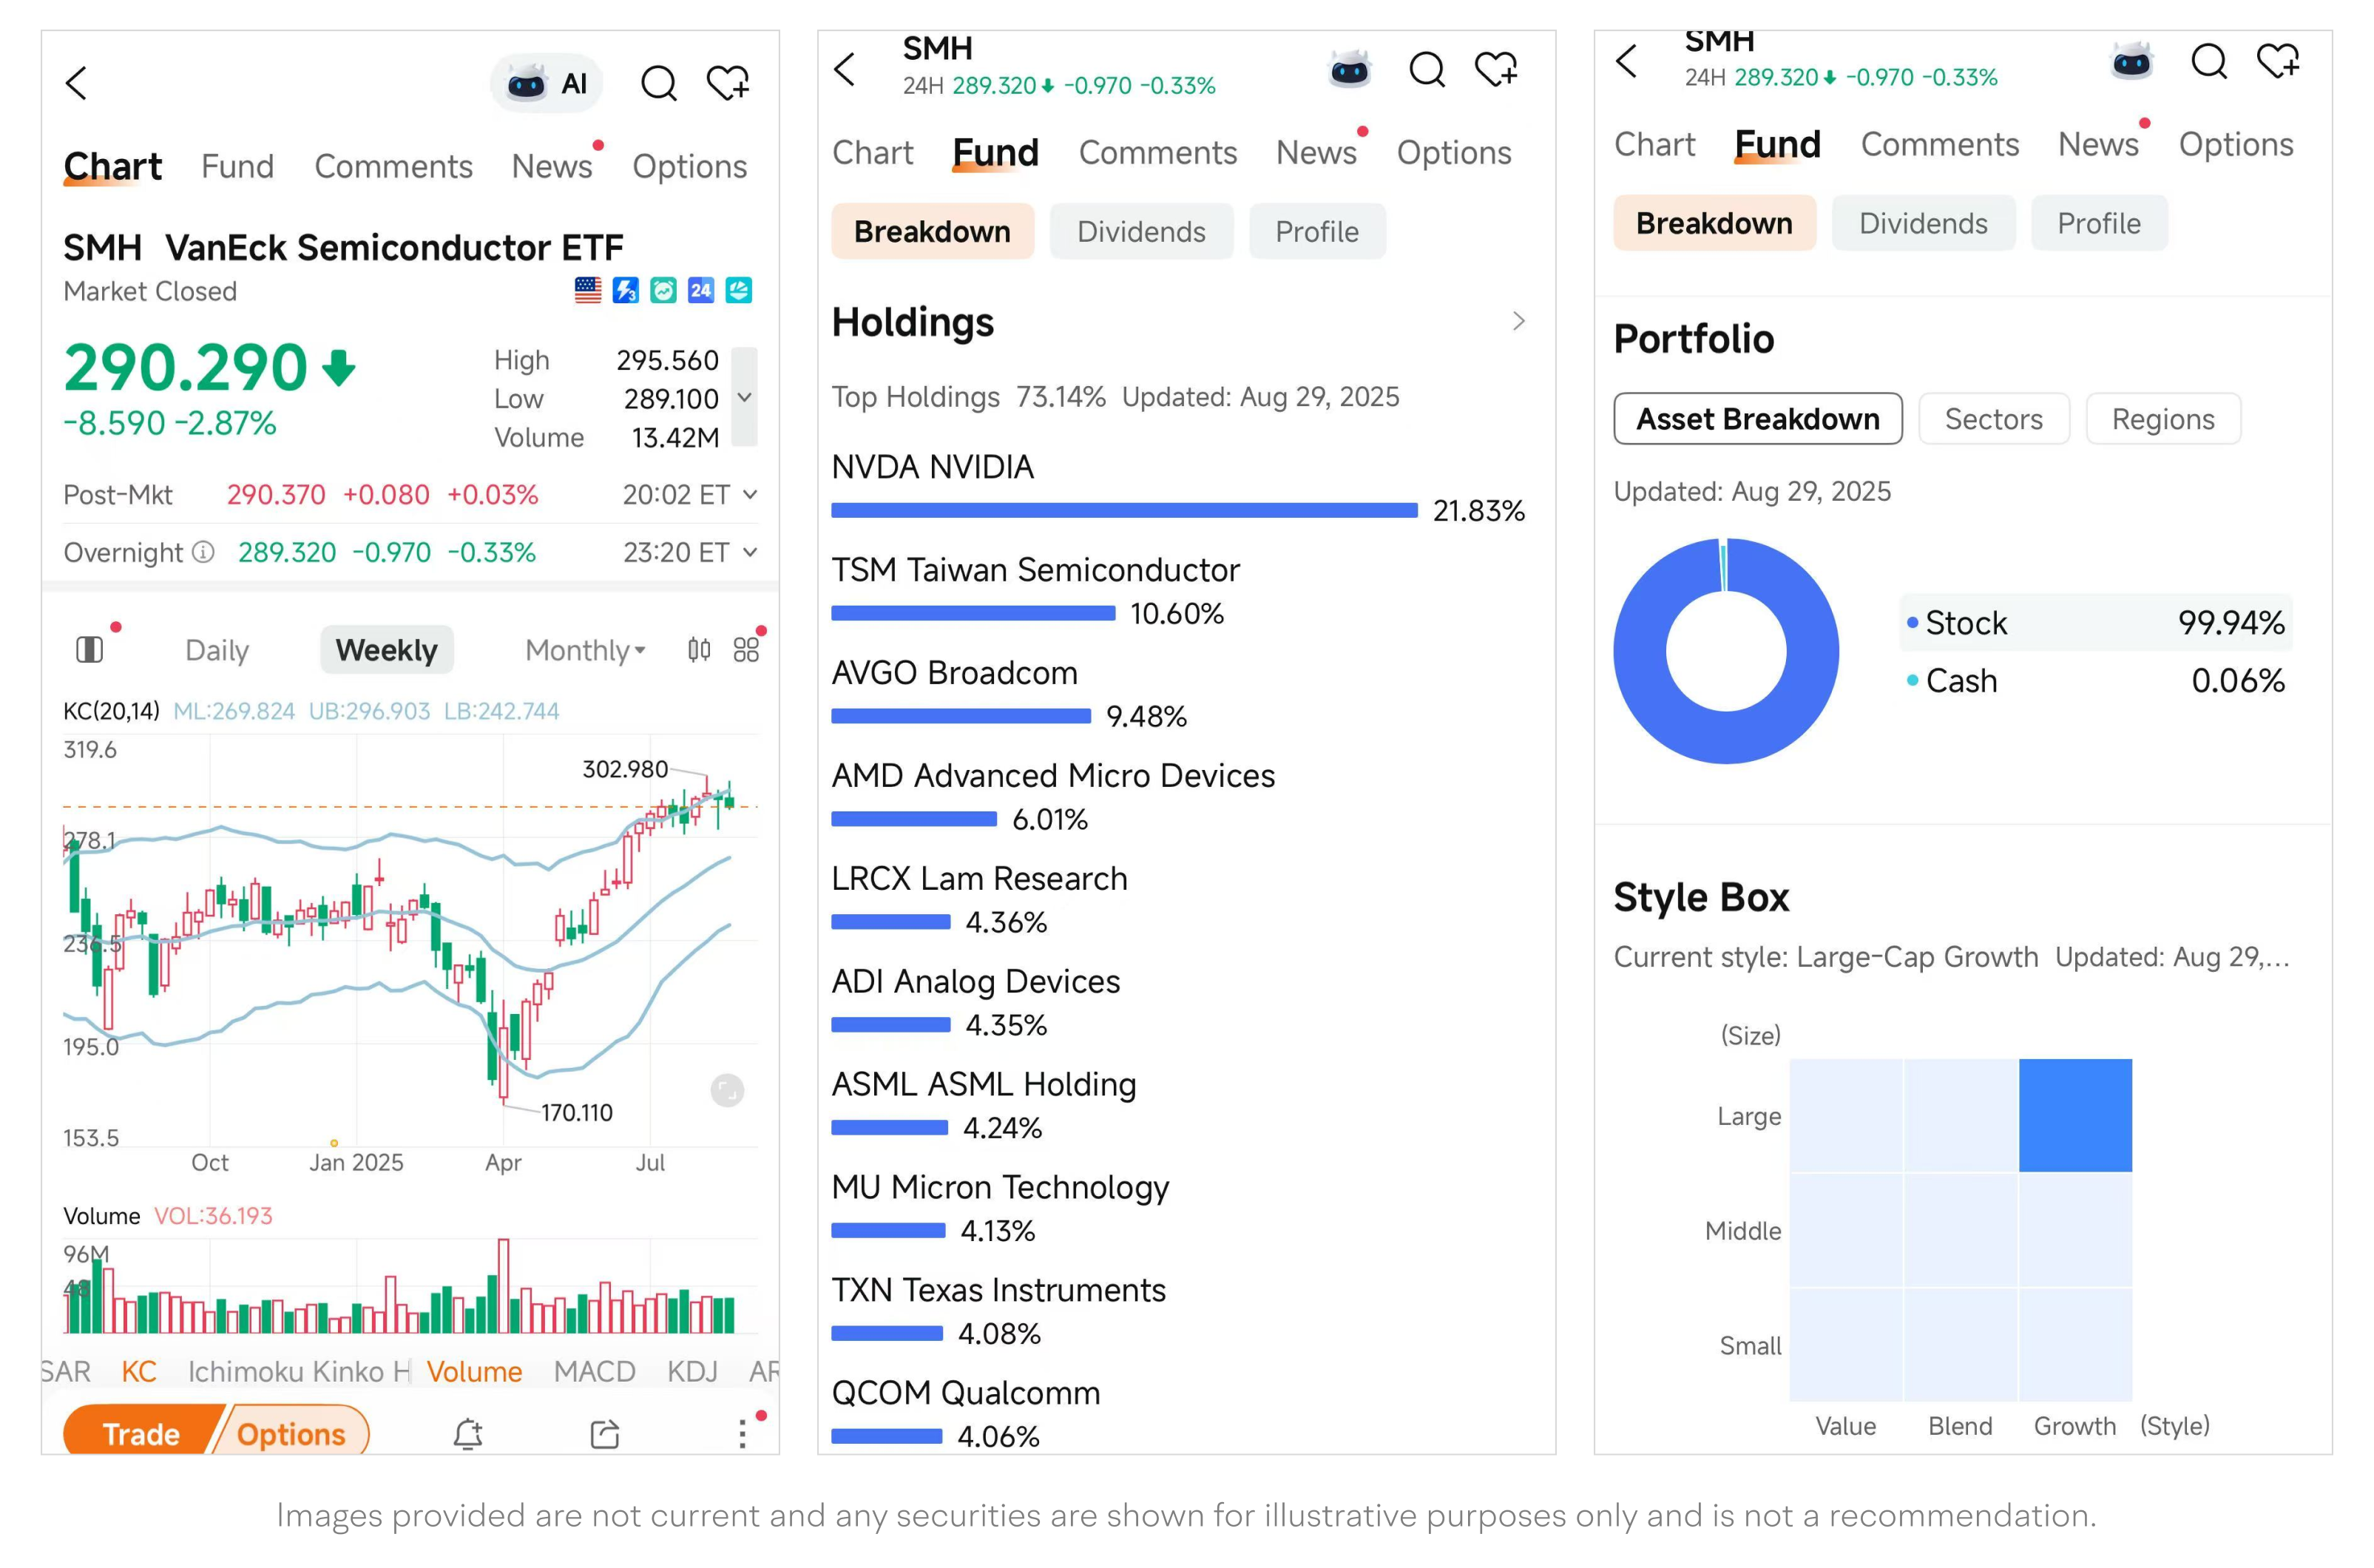Set a price alert with the bell icon
The height and width of the screenshot is (1568, 2374).
click(468, 1433)
